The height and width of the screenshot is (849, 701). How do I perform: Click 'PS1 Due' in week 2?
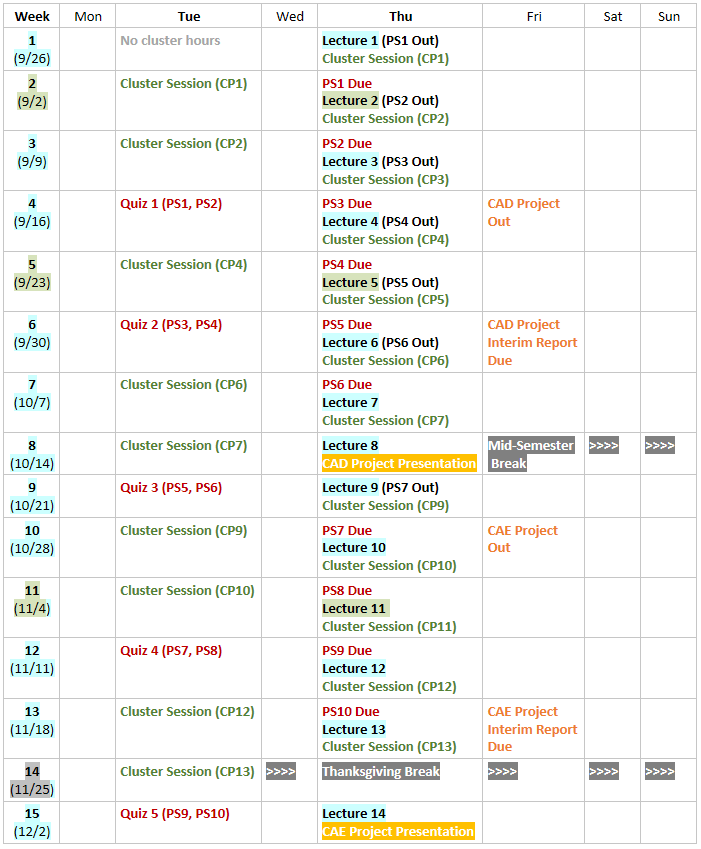pyautogui.click(x=347, y=83)
